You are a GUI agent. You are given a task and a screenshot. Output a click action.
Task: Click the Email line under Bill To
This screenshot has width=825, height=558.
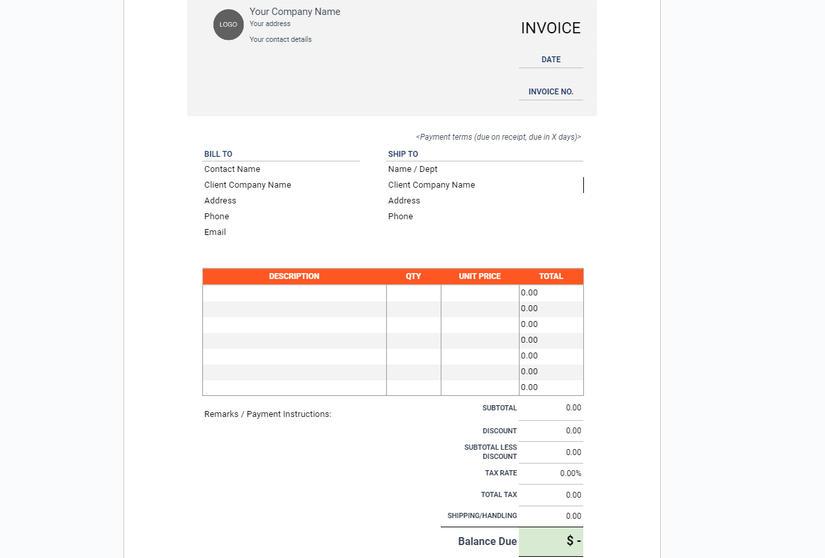point(215,232)
